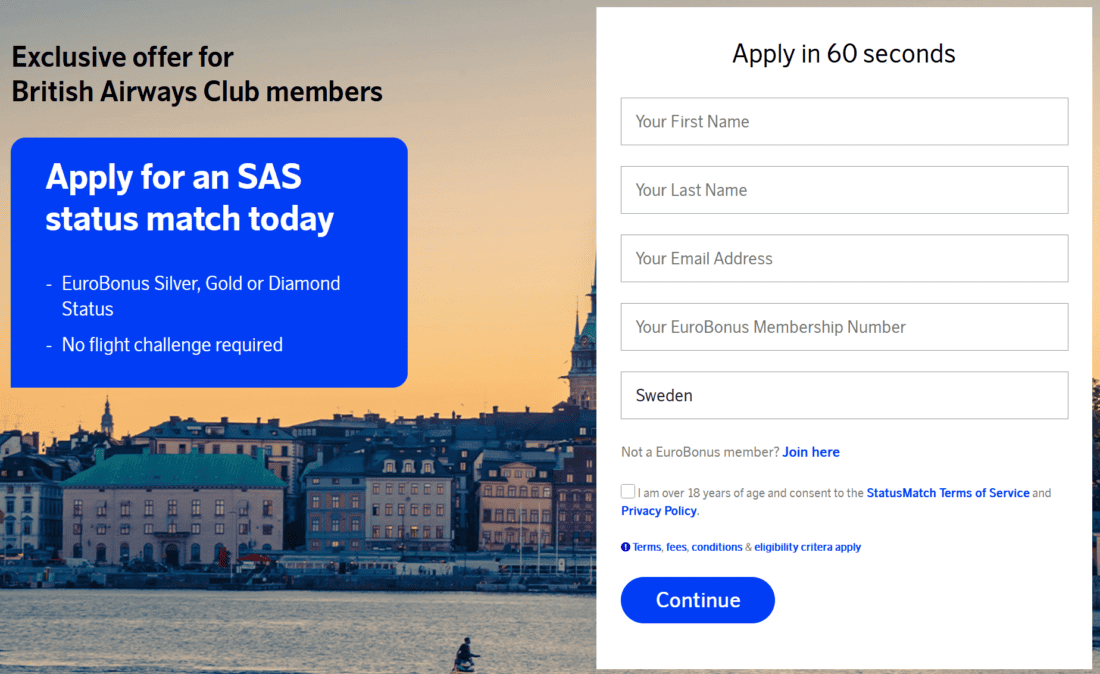1100x674 pixels.
Task: Open the eligibility criteria link
Action: tap(807, 547)
